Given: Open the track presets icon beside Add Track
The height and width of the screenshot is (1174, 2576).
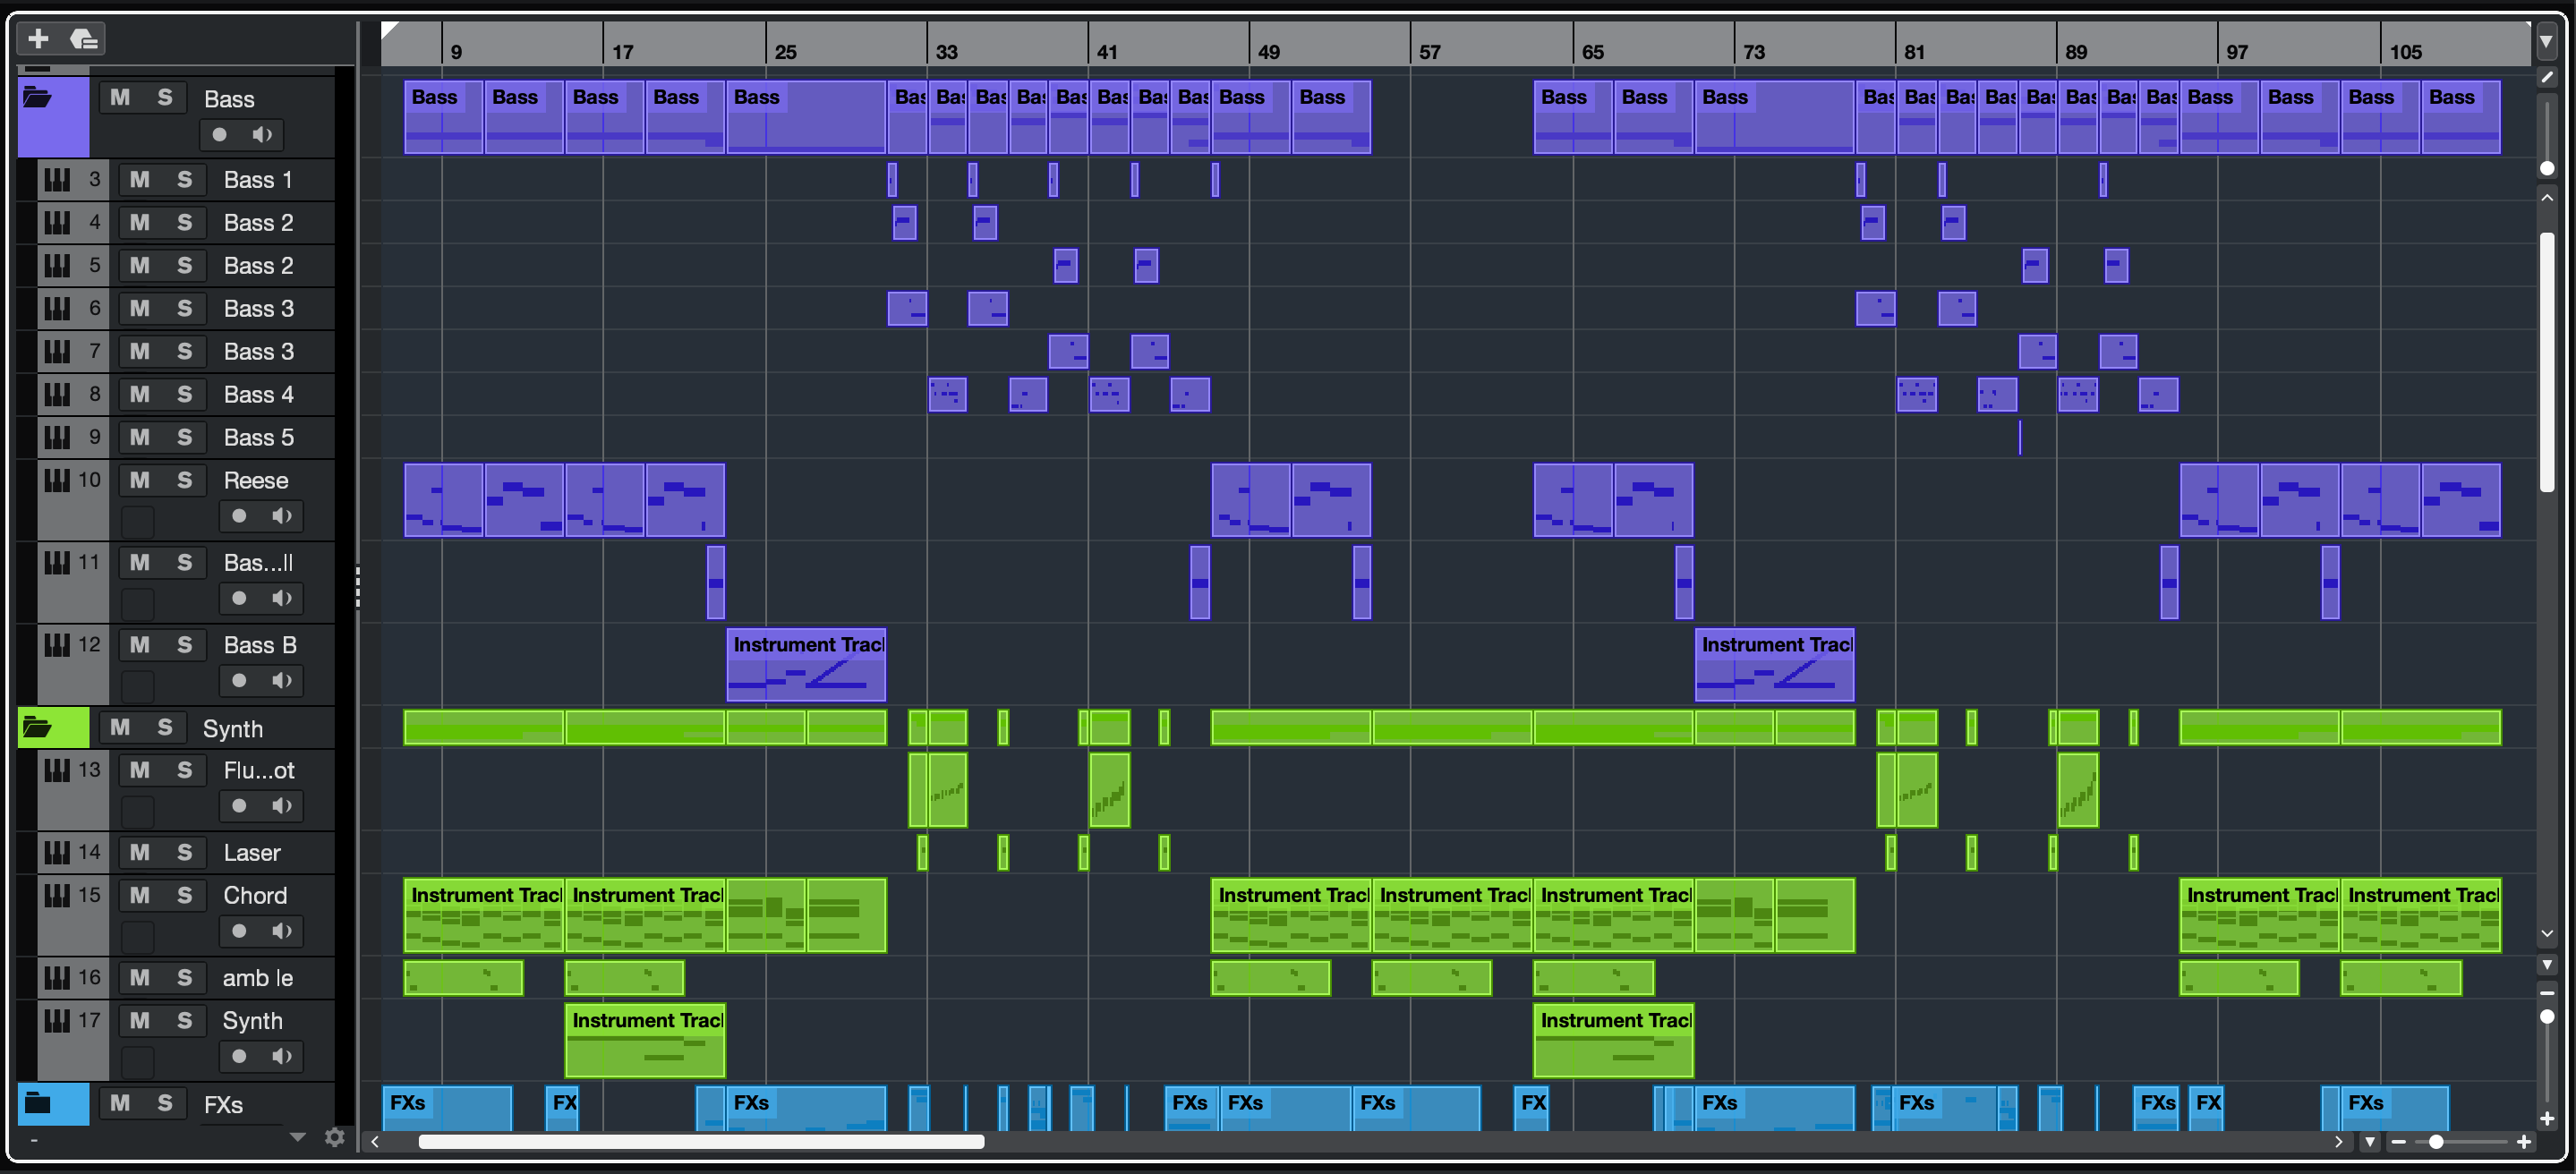Looking at the screenshot, I should (84, 39).
